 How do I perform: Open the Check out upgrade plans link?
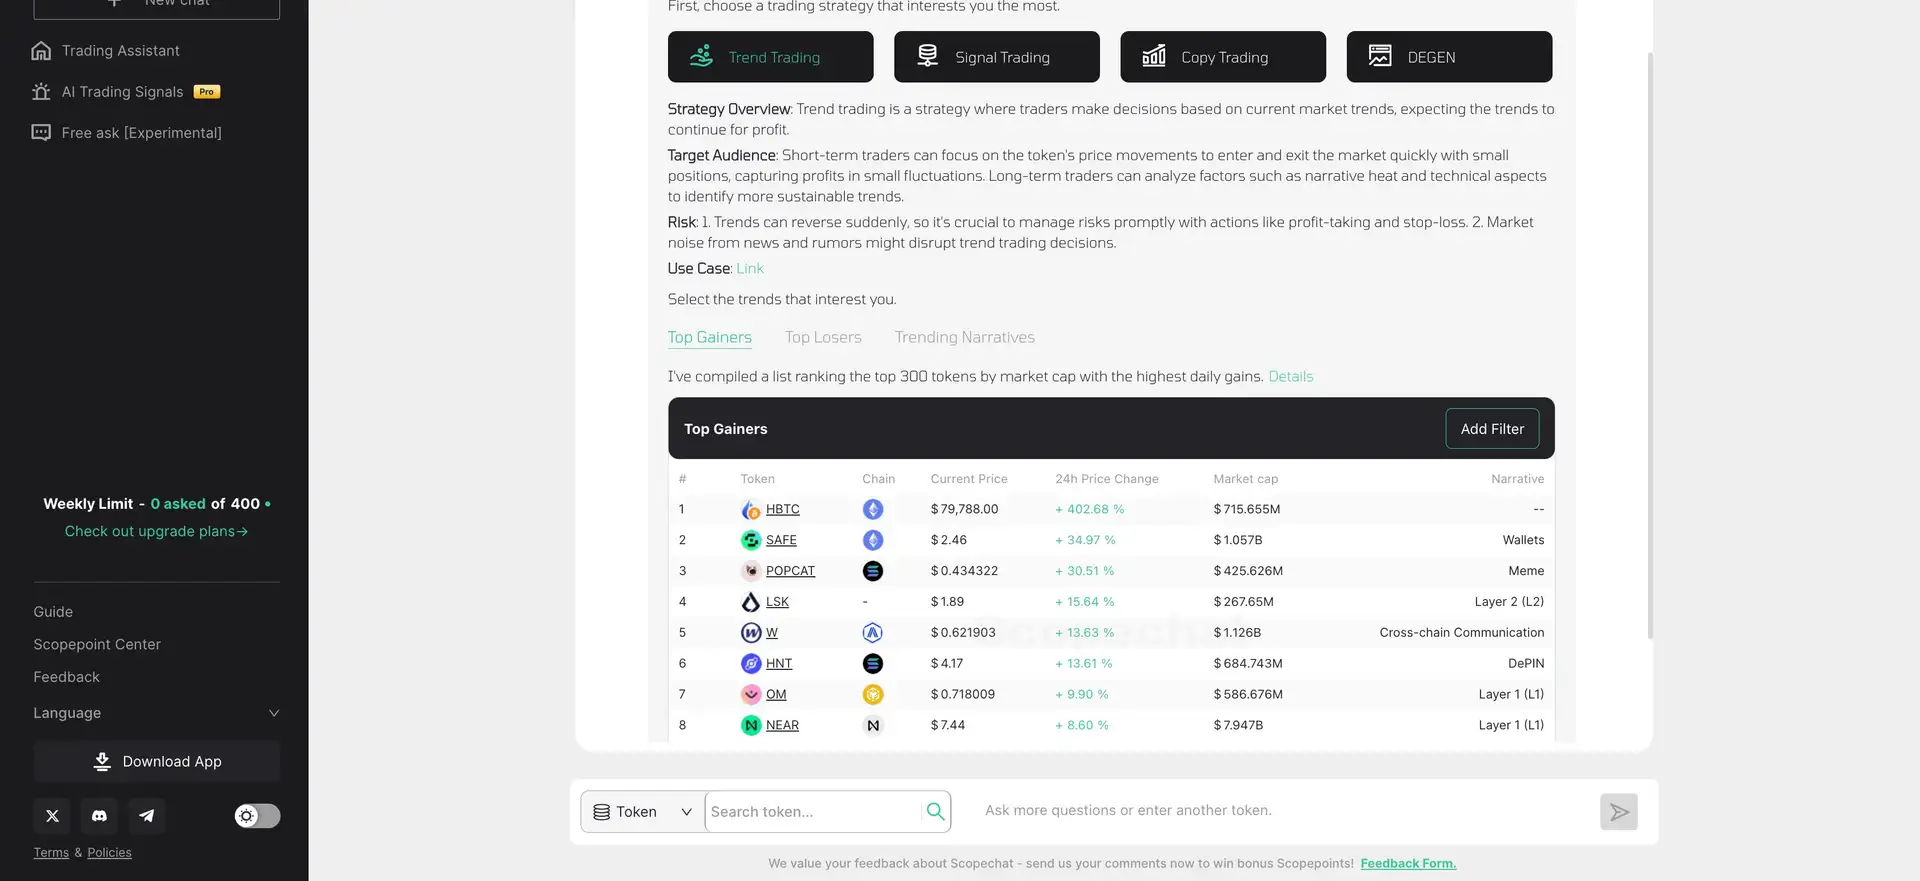(156, 532)
